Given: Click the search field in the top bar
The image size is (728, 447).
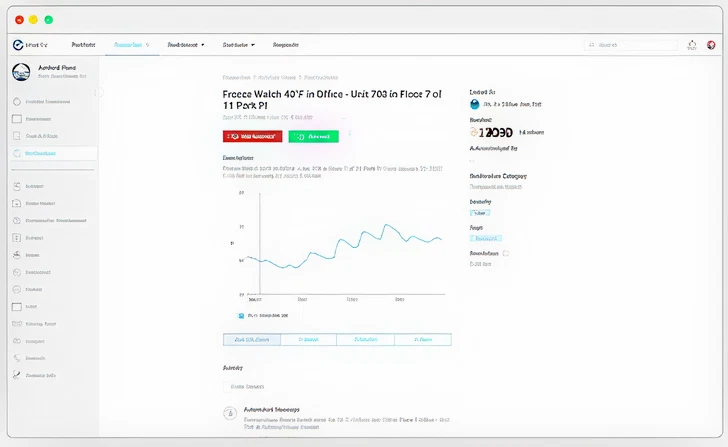Looking at the screenshot, I should (629, 45).
